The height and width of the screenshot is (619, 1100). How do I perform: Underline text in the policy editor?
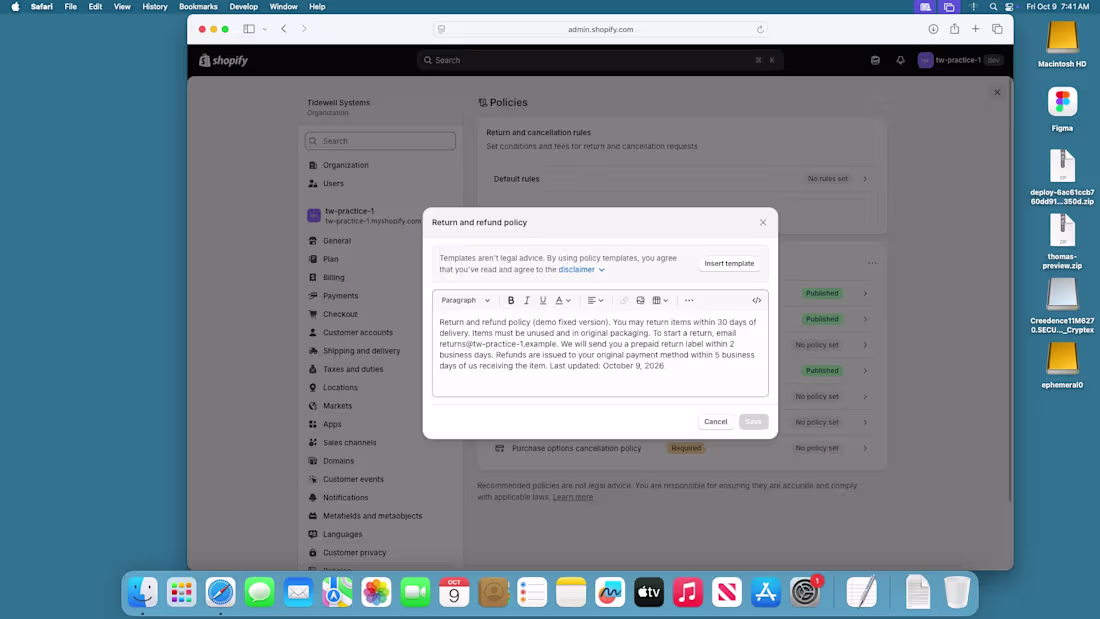coord(542,300)
